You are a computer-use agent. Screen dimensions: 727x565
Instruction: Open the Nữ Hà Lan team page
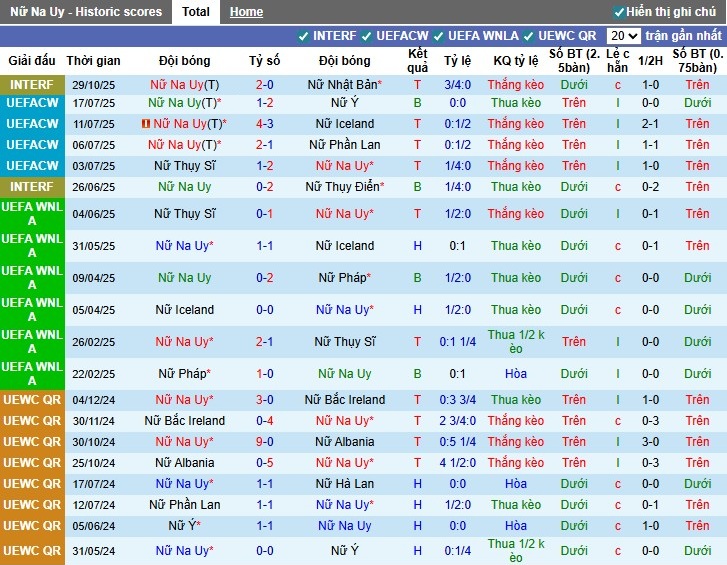click(344, 484)
